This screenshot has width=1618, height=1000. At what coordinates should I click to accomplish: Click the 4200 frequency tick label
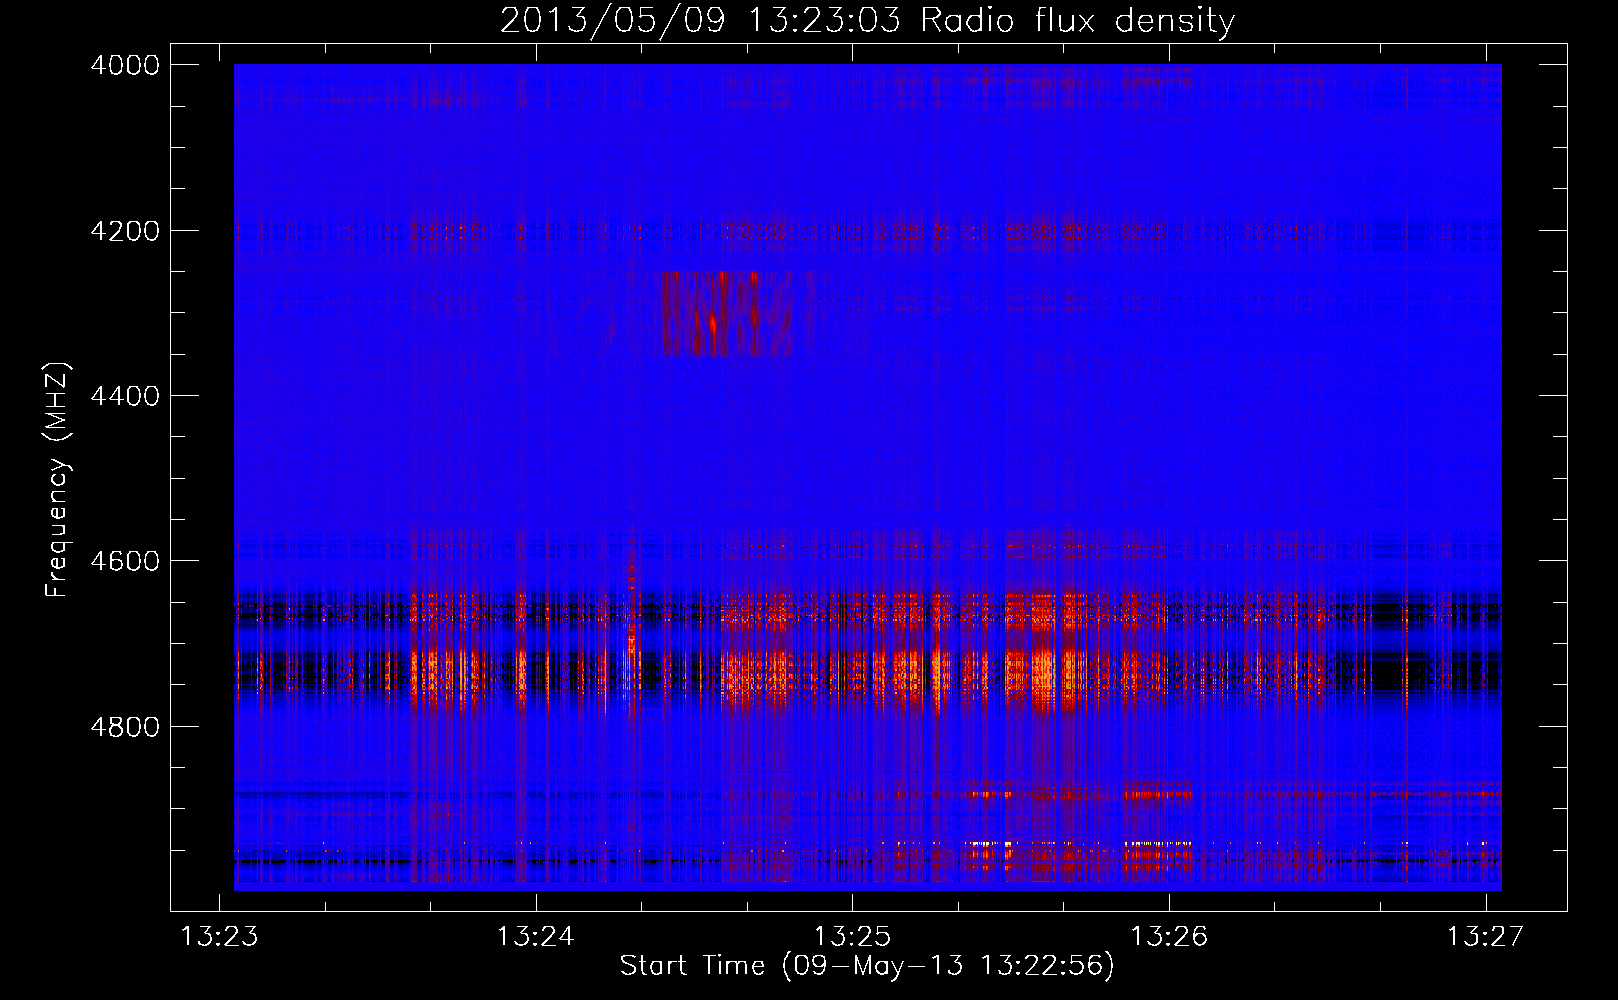(125, 231)
